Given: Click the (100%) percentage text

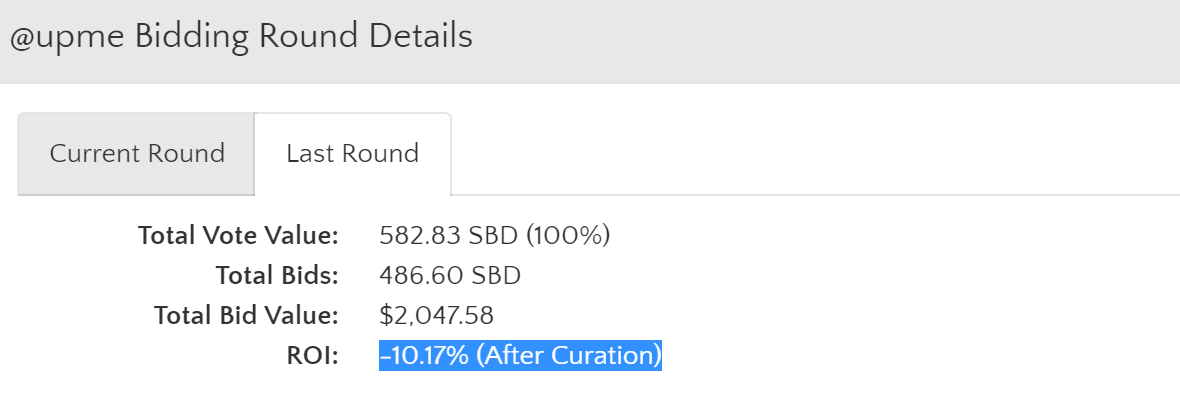Looking at the screenshot, I should (567, 235).
